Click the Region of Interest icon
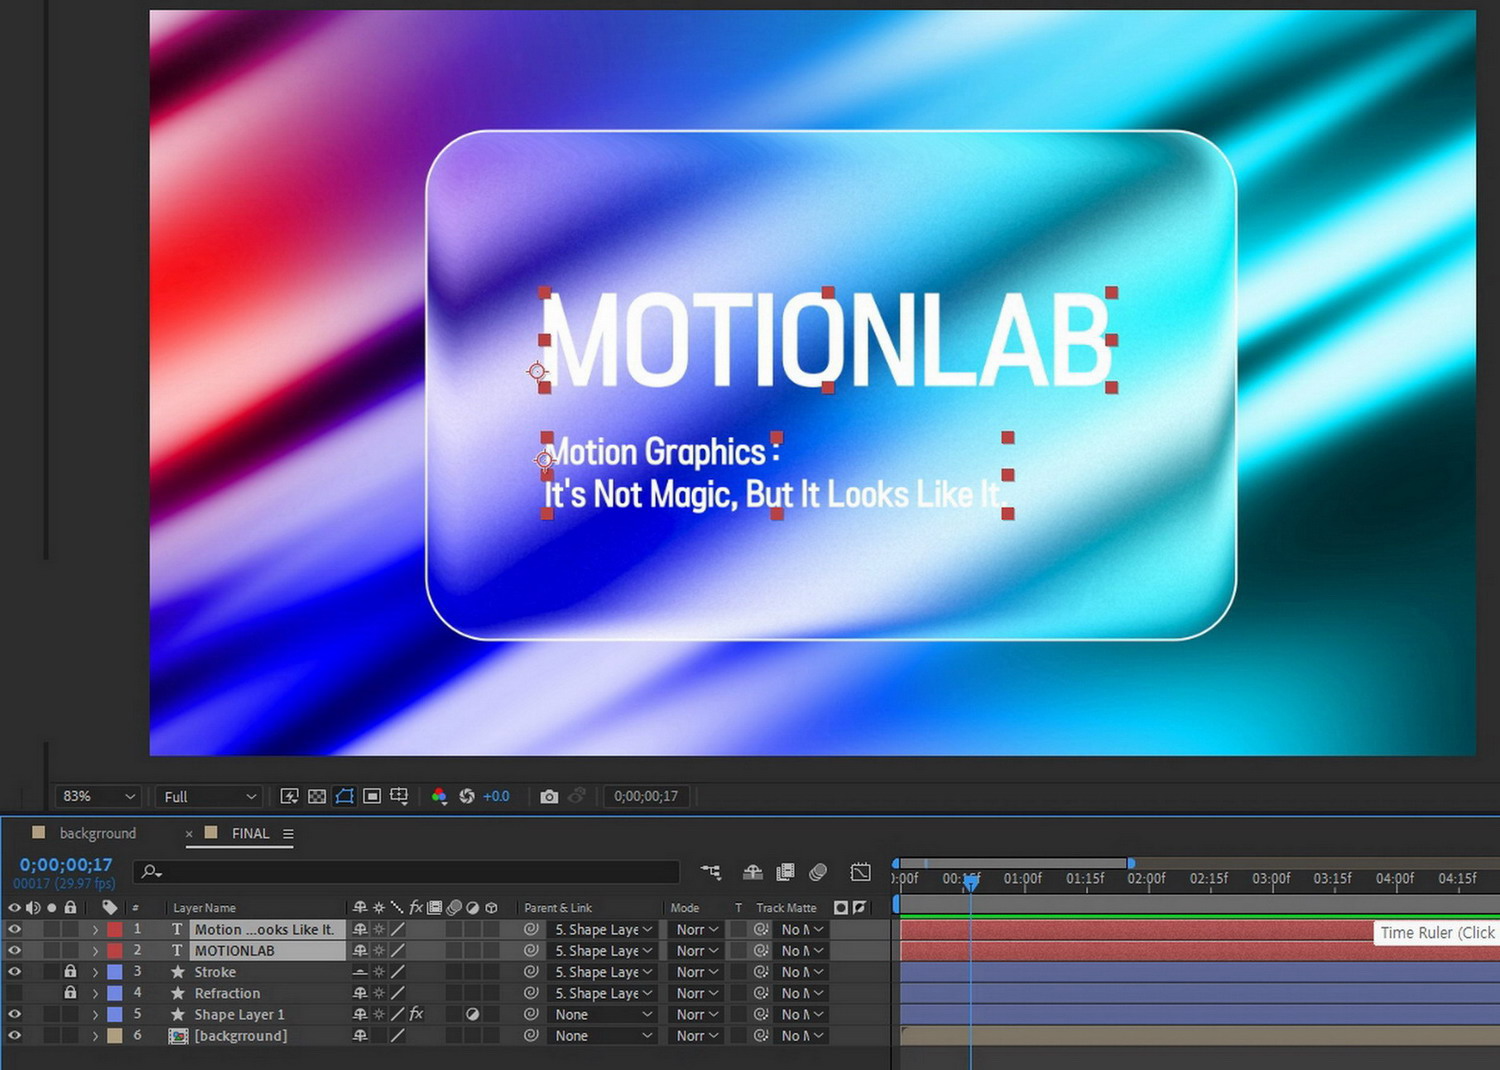1500x1070 pixels. (372, 796)
